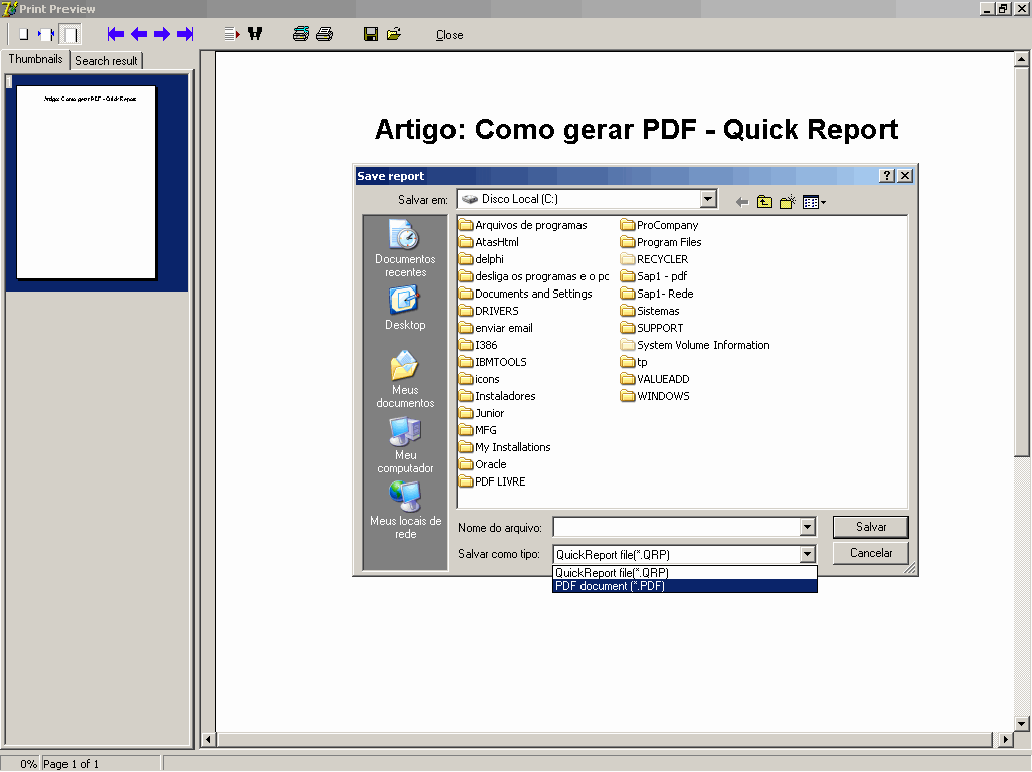Switch to the Thumbnails tab
Image resolution: width=1032 pixels, height=772 pixels.
pos(36,59)
